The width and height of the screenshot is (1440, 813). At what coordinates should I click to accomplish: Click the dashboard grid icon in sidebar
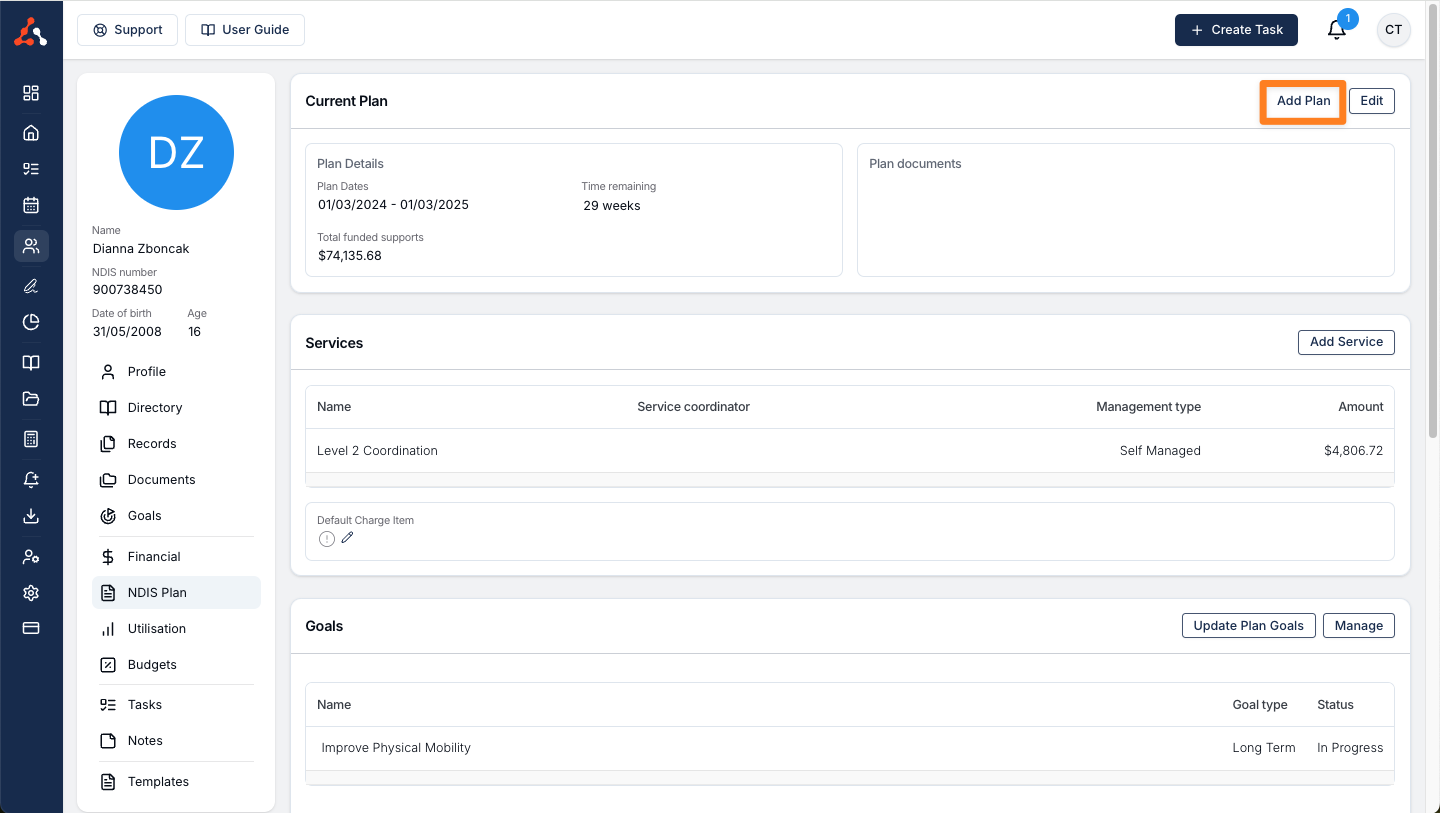[x=31, y=93]
